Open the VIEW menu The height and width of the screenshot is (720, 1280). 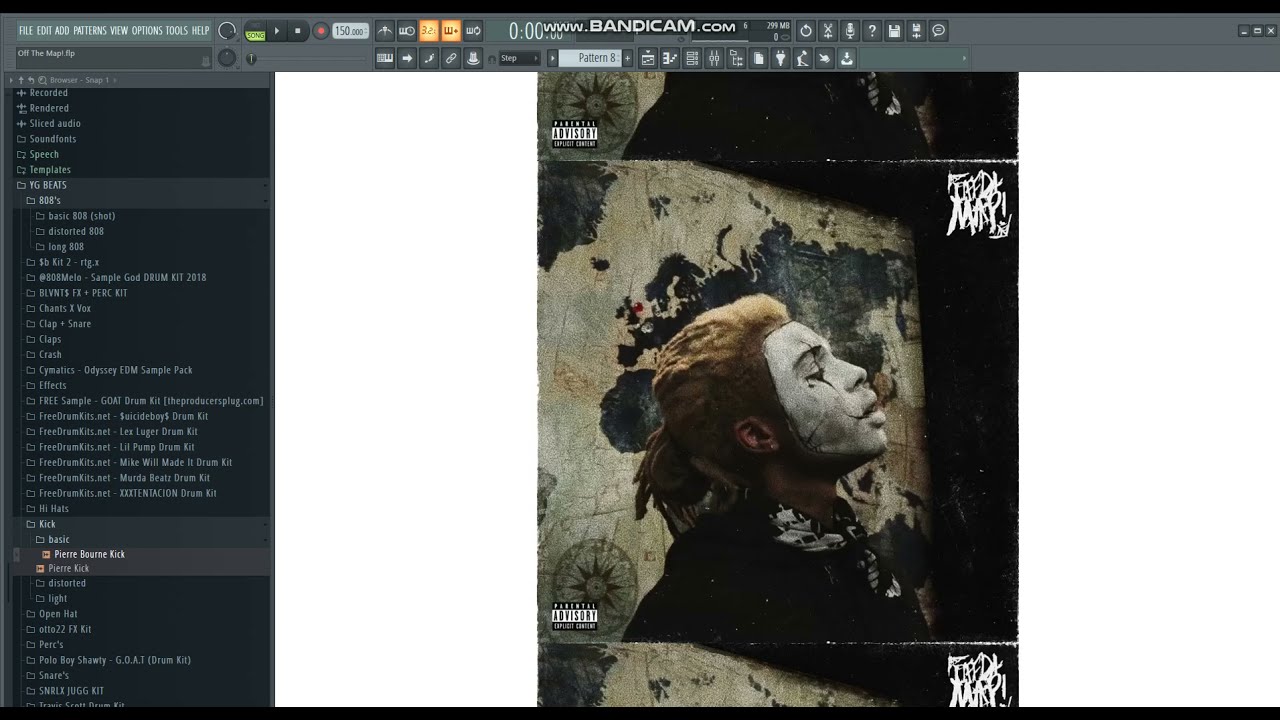(119, 31)
